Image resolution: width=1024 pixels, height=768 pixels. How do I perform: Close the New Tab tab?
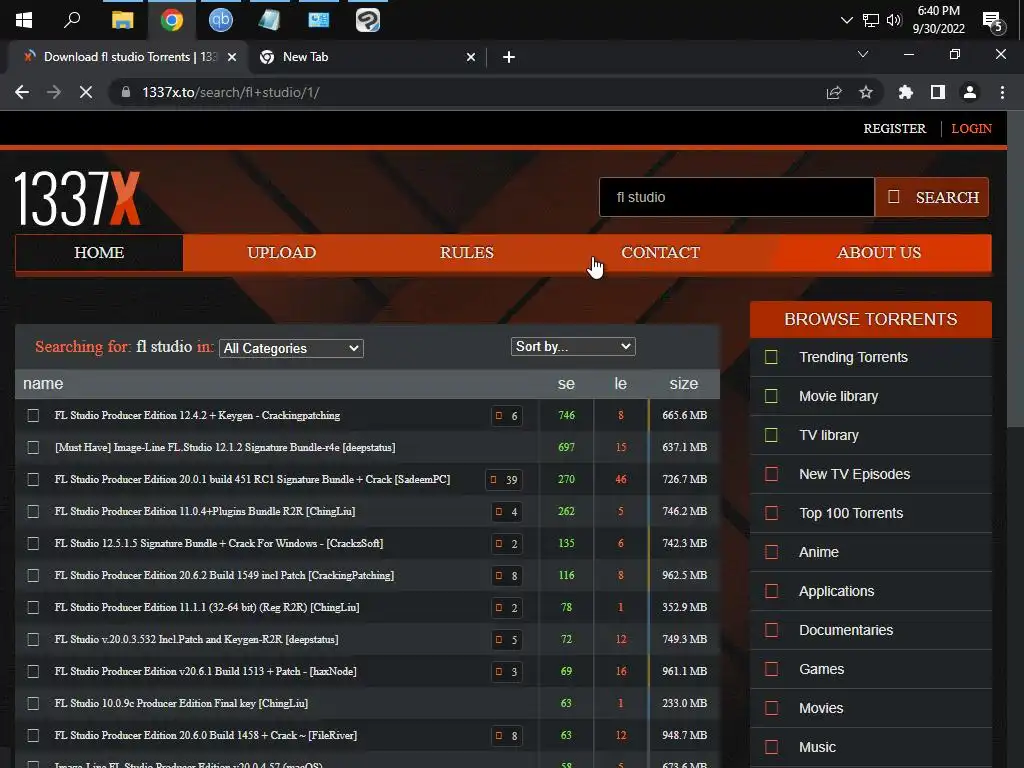(x=471, y=57)
